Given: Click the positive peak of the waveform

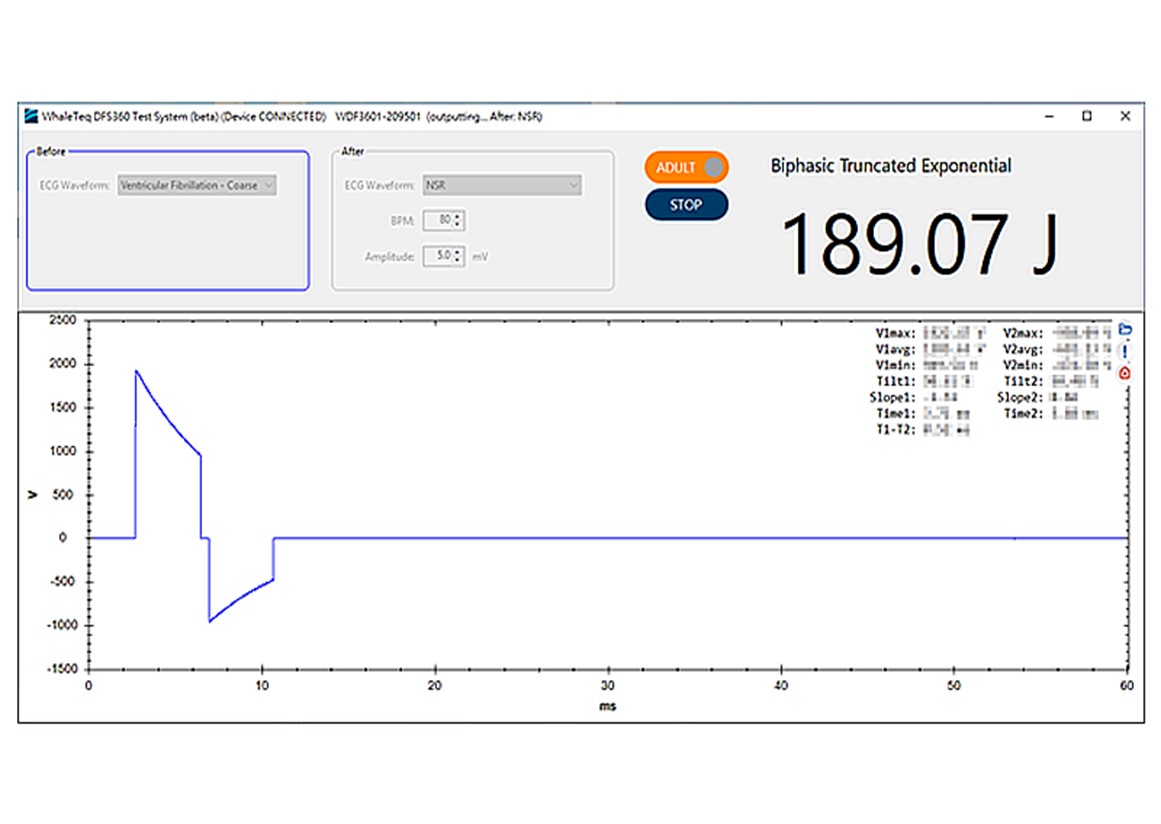Looking at the screenshot, I should click(x=136, y=372).
